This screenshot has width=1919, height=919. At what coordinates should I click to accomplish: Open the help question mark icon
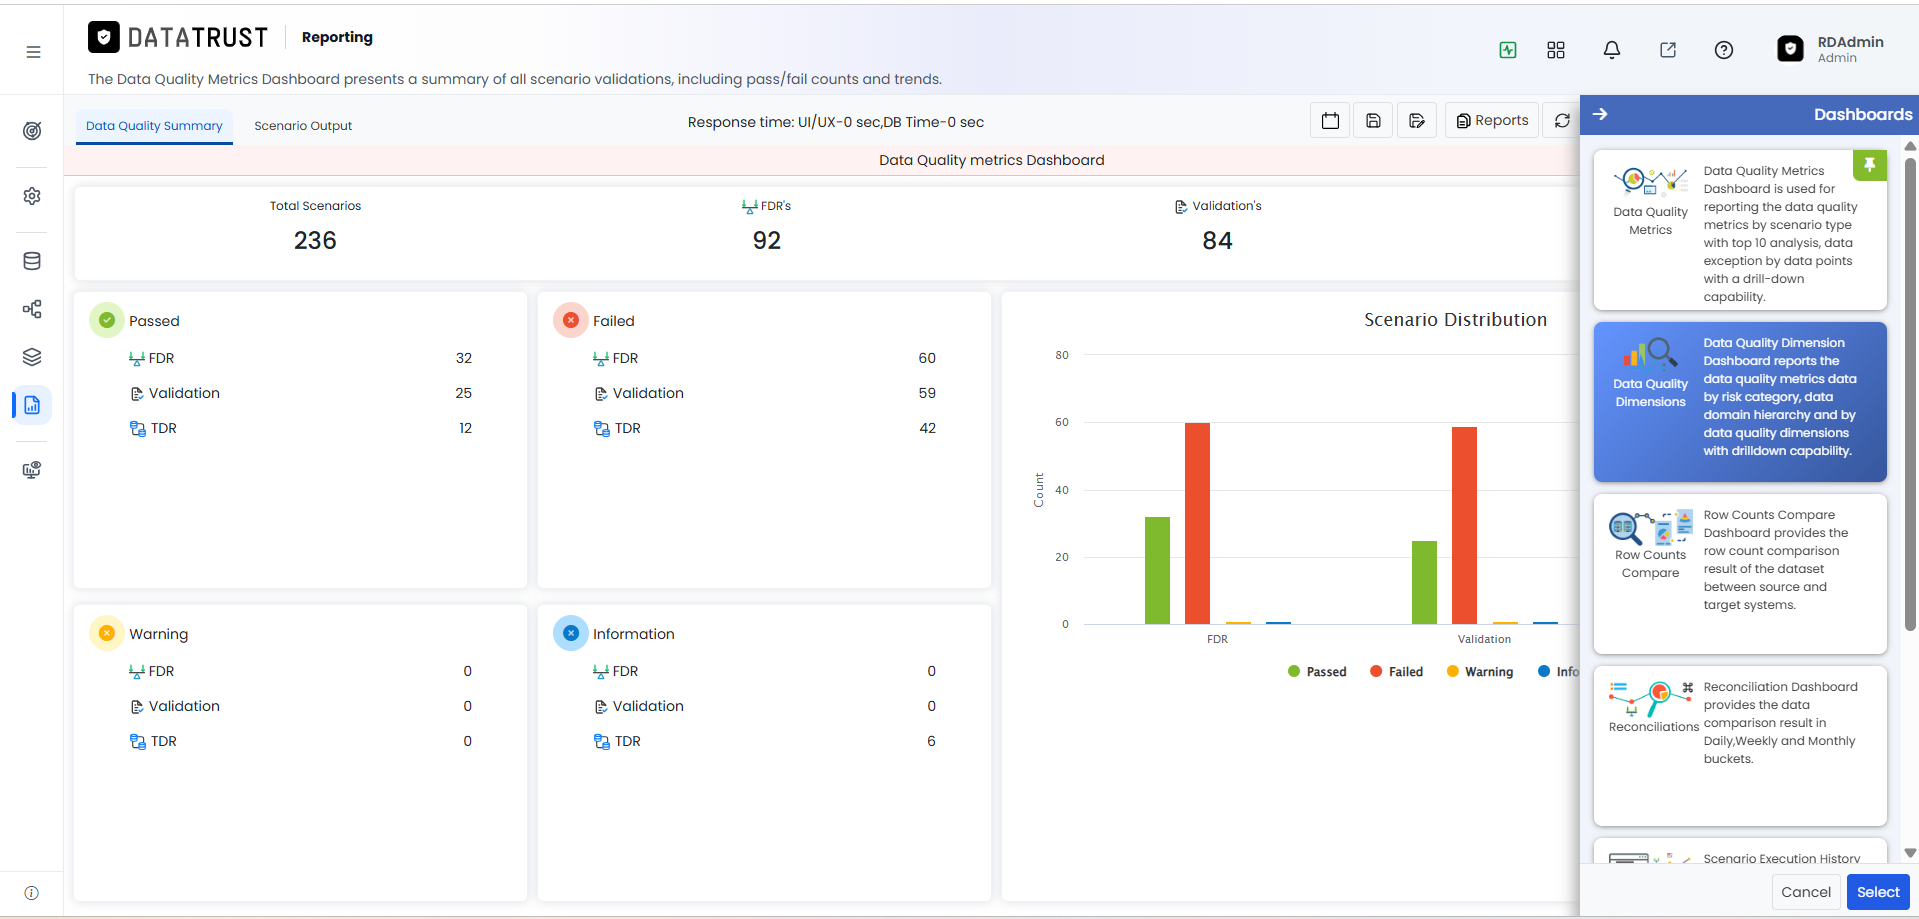coord(1724,50)
